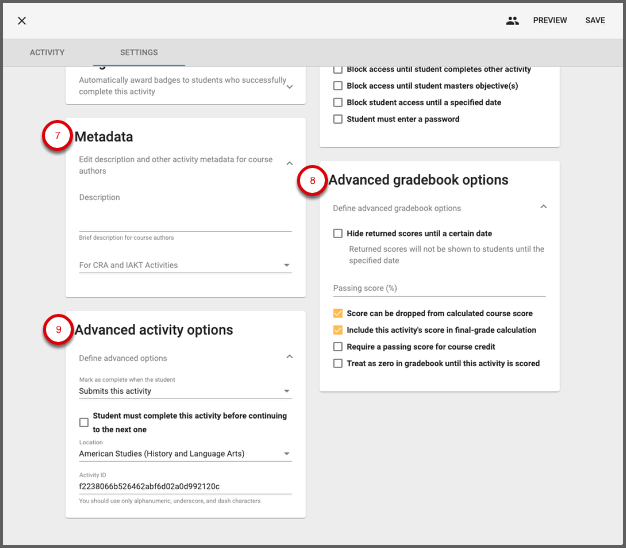Check Student must enter a password
The image size is (626, 548).
pyautogui.click(x=338, y=119)
